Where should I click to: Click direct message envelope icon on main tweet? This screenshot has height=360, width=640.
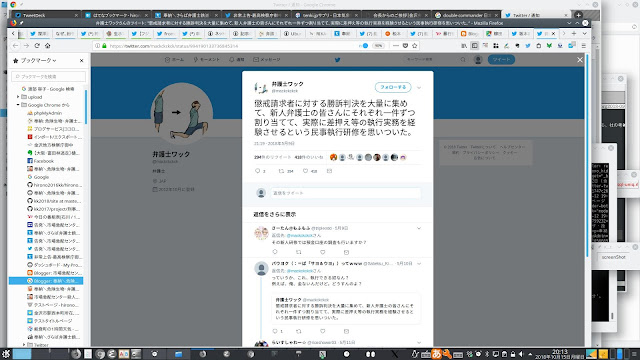(x=329, y=171)
